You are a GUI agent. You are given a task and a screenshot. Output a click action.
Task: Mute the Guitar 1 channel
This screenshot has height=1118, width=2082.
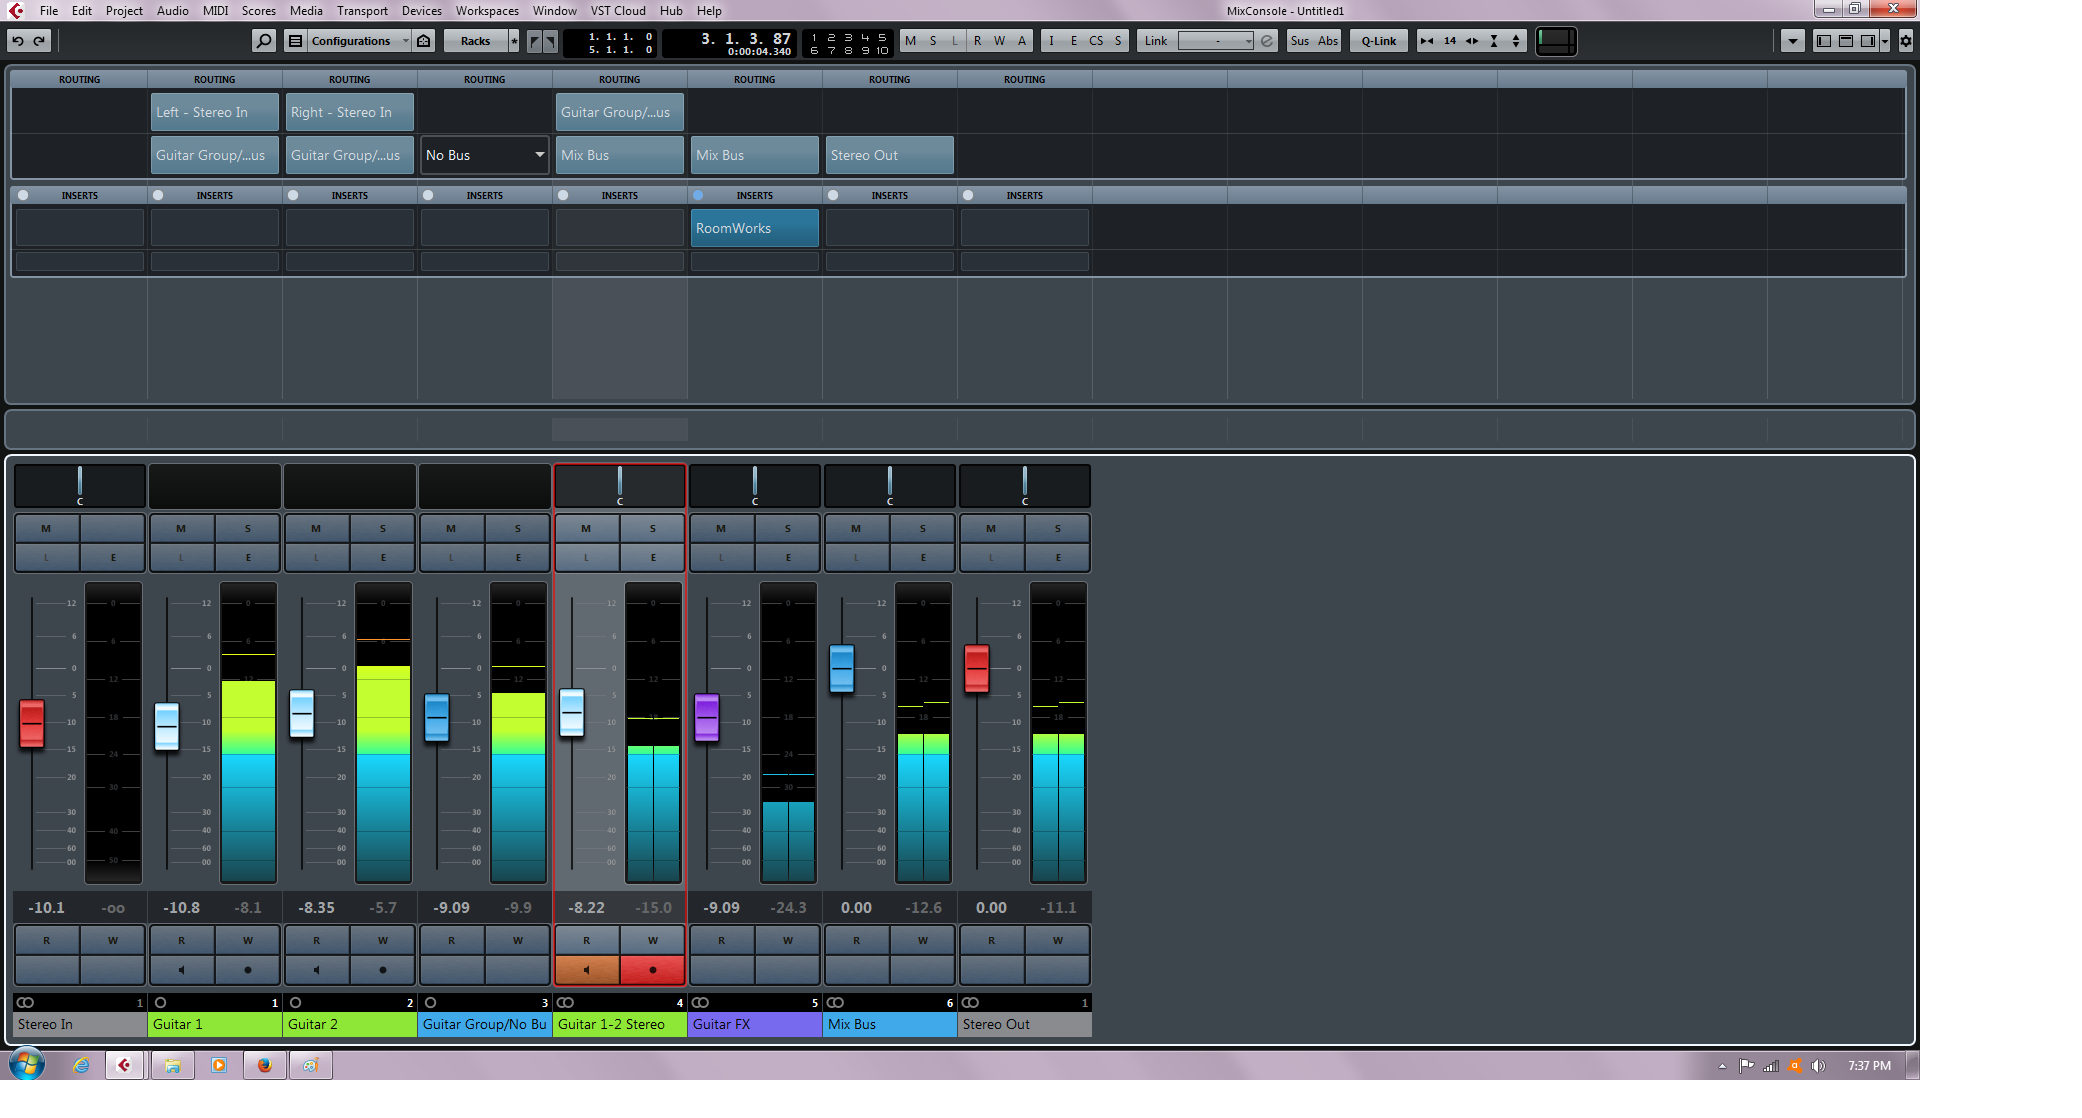181,528
